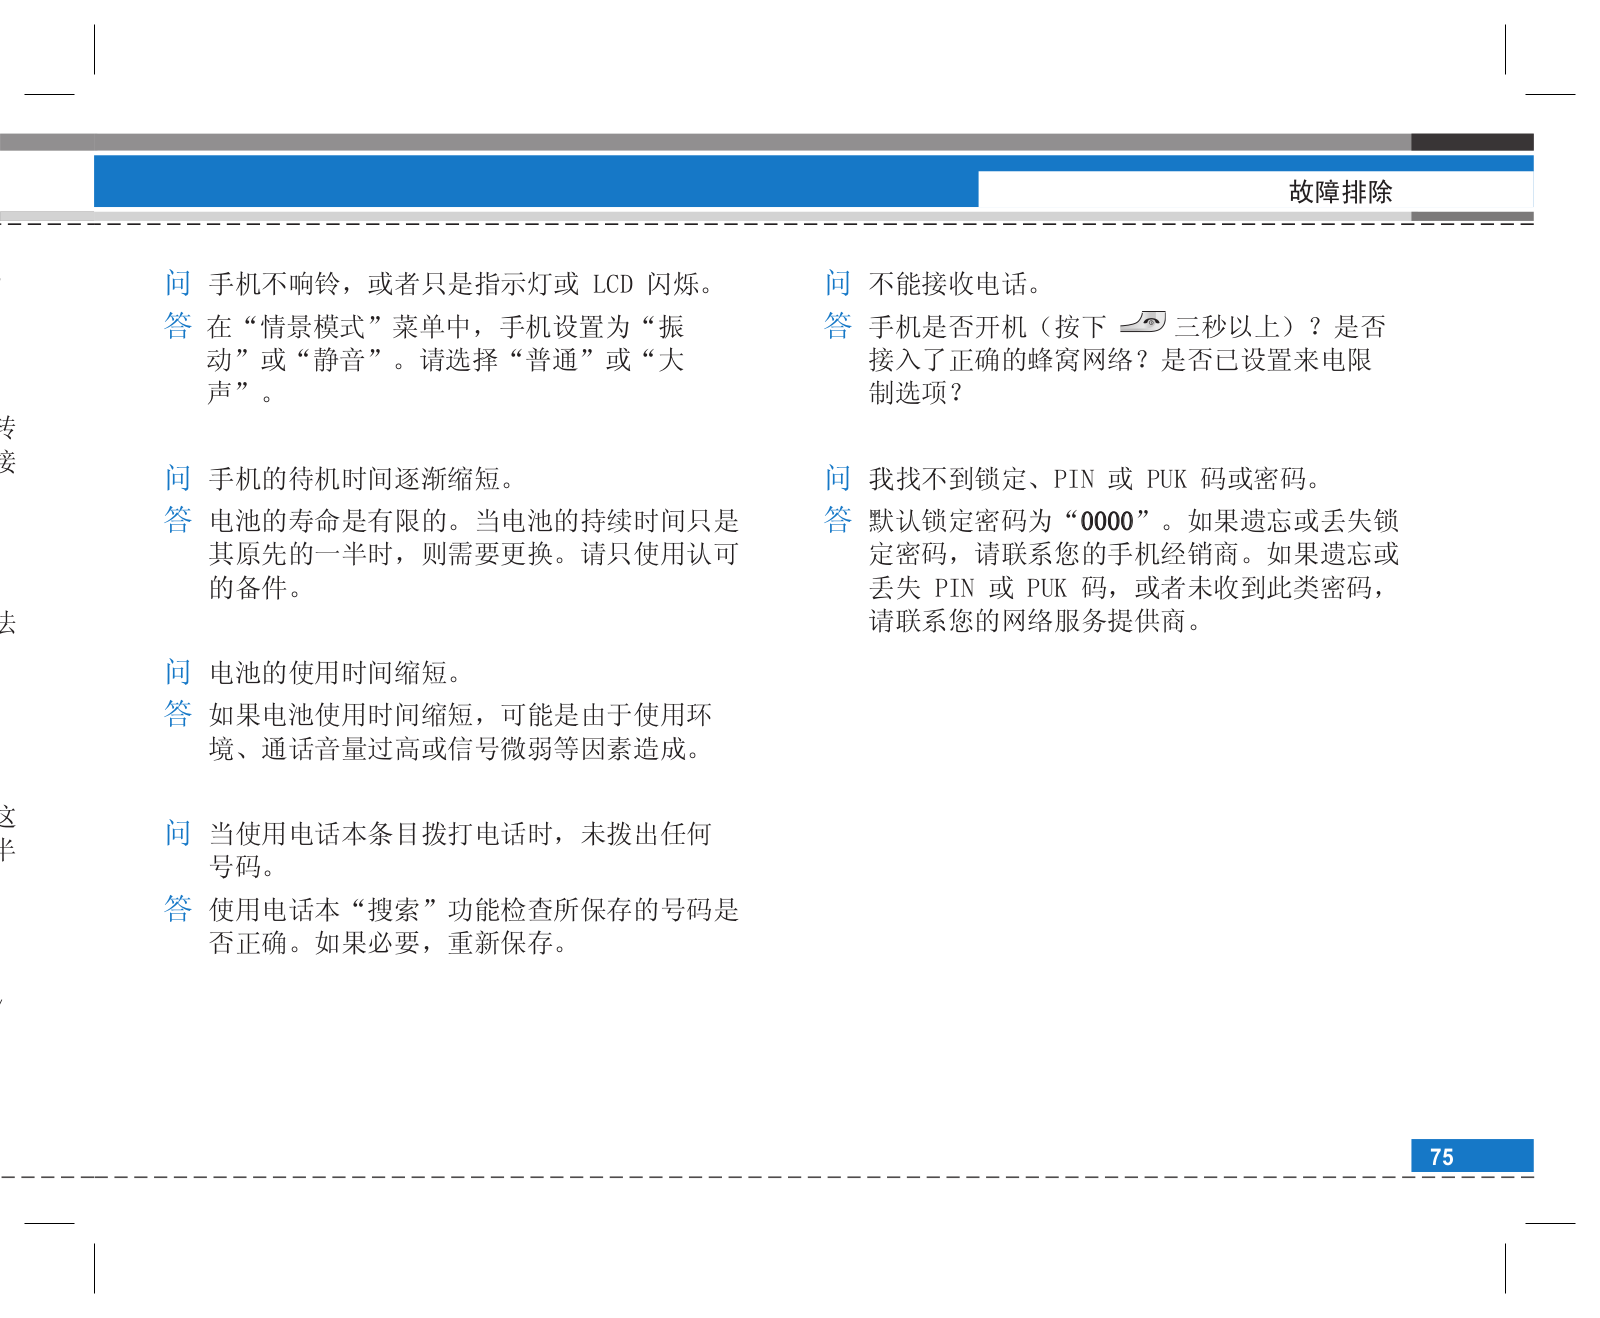
Task: Click the question 当使用电话本条目拨打电话时
Action: tap(460, 834)
